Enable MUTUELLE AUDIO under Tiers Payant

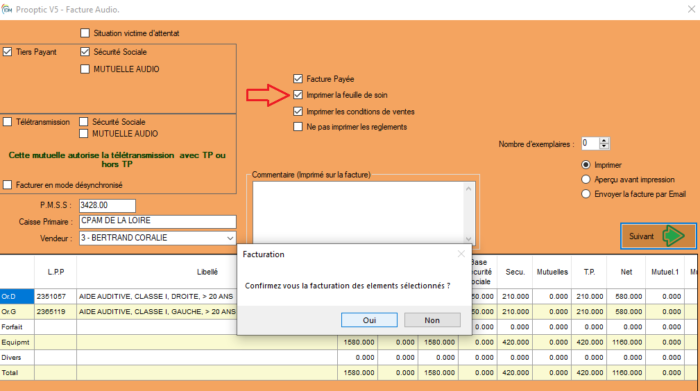[x=85, y=69]
